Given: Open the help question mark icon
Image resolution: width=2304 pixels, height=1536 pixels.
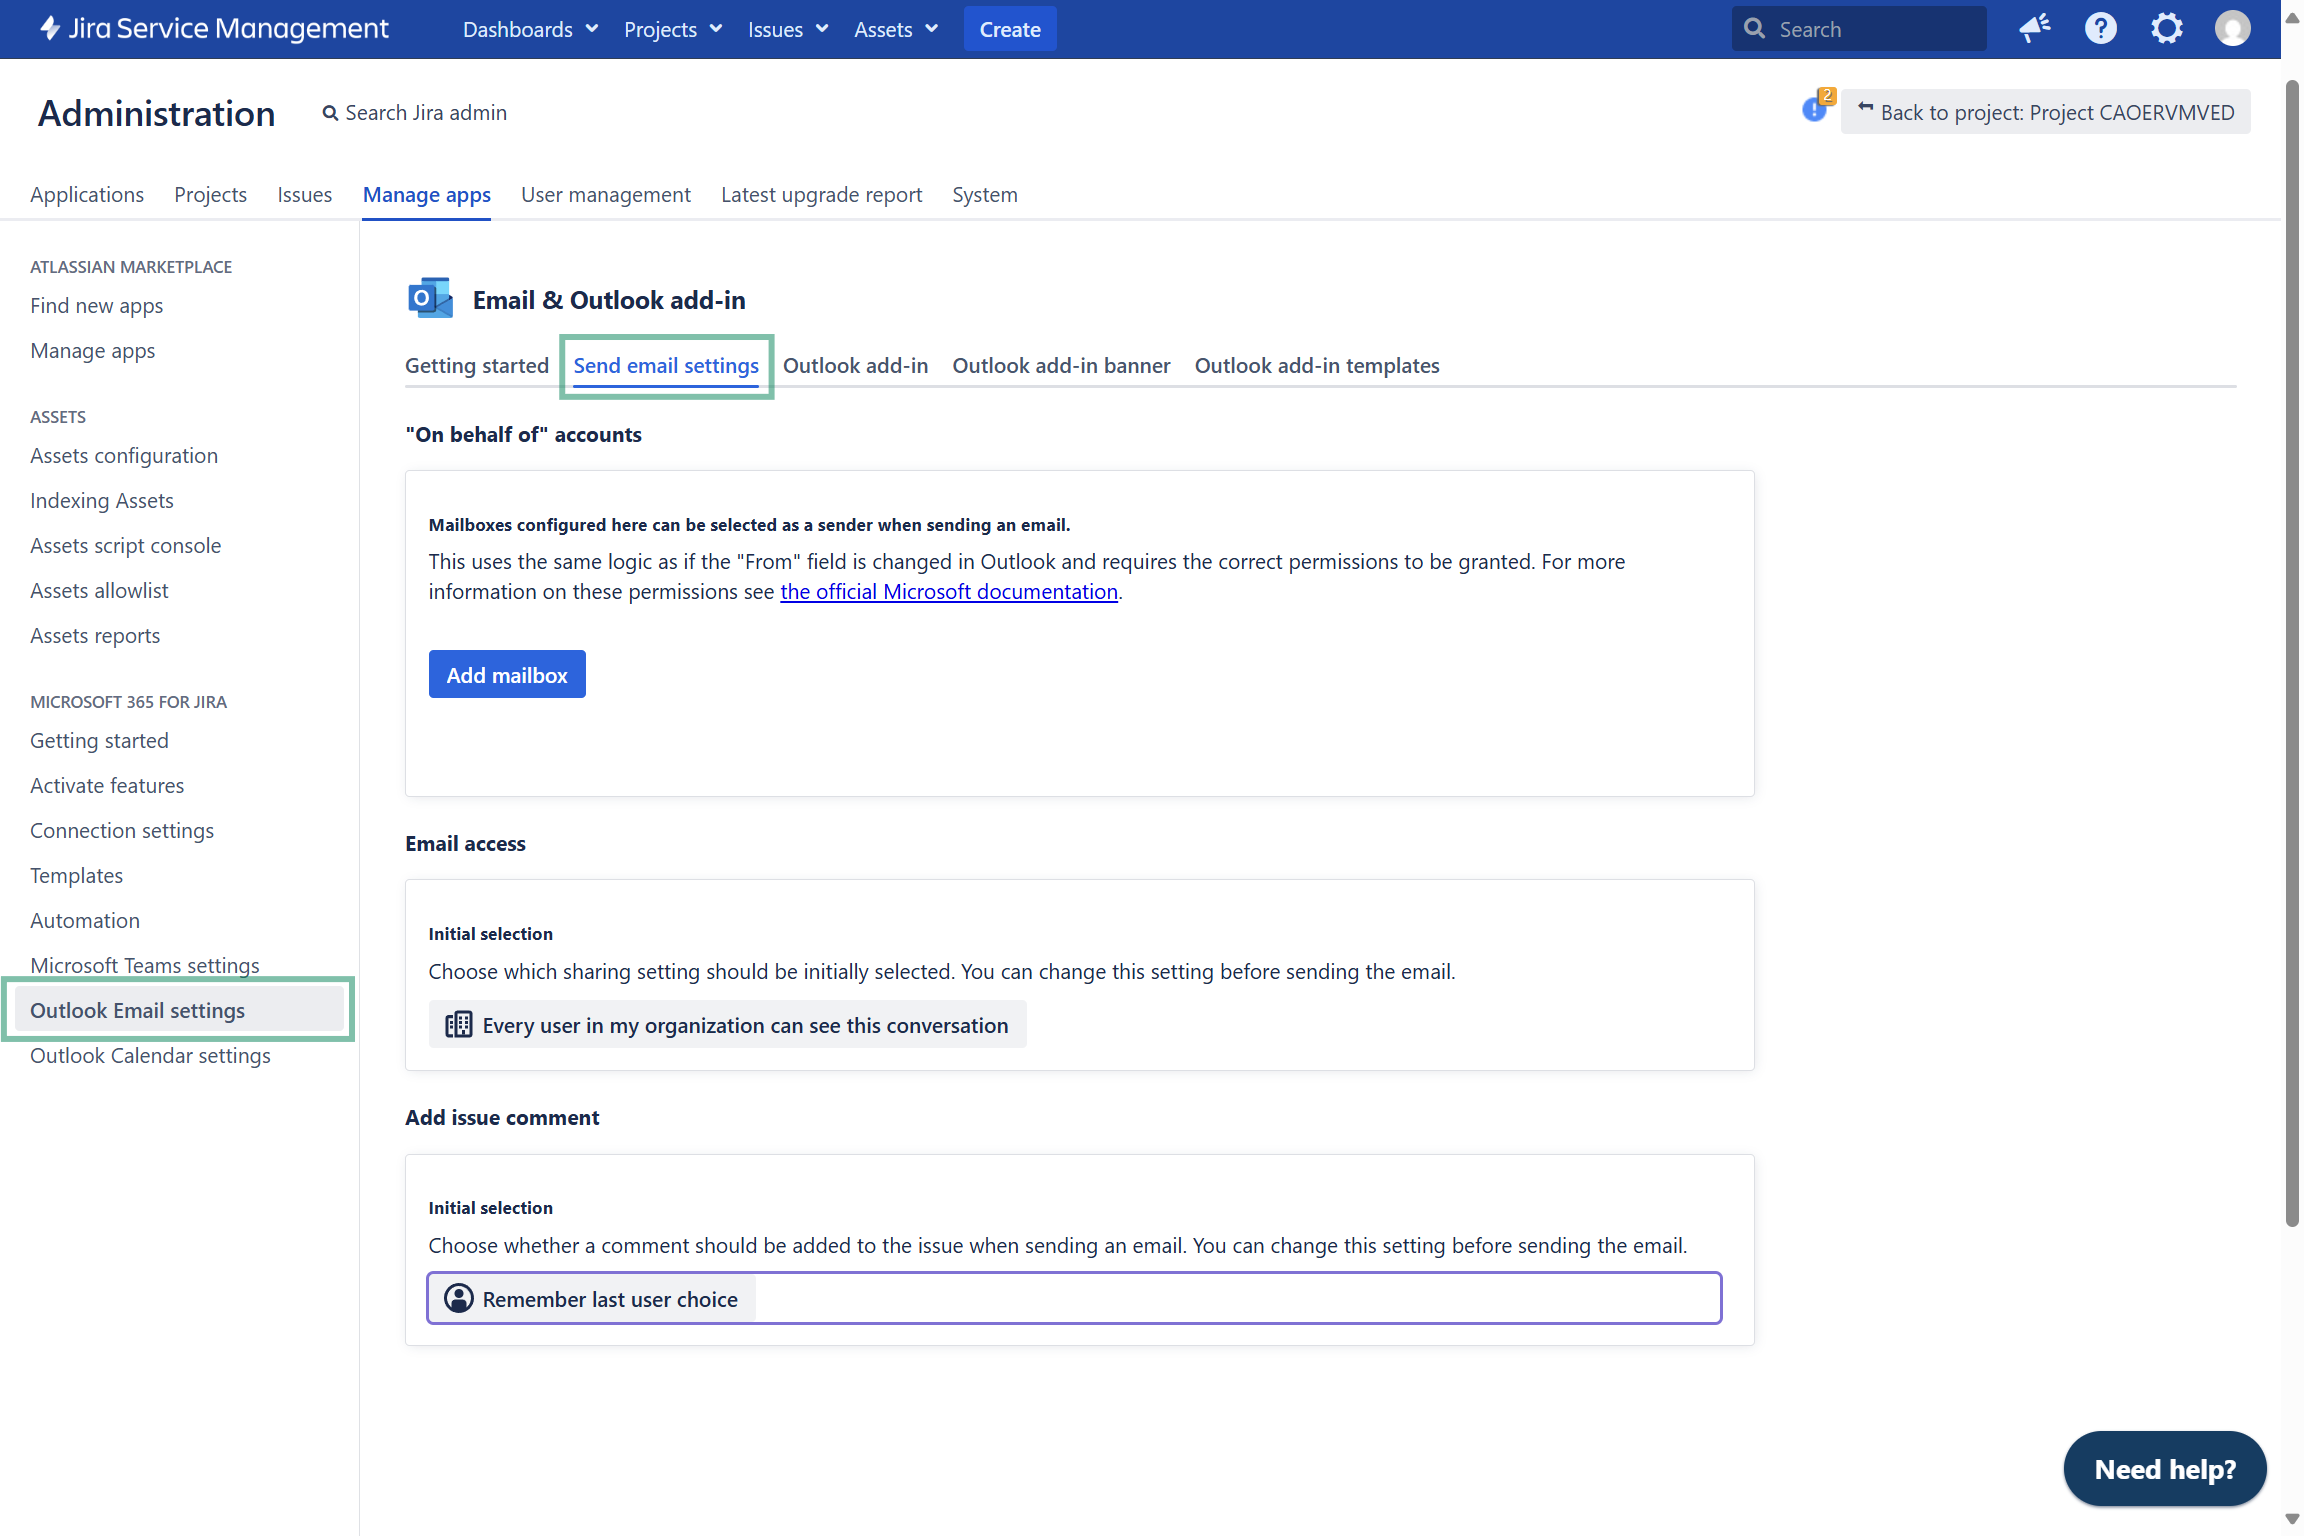Looking at the screenshot, I should 2100,29.
